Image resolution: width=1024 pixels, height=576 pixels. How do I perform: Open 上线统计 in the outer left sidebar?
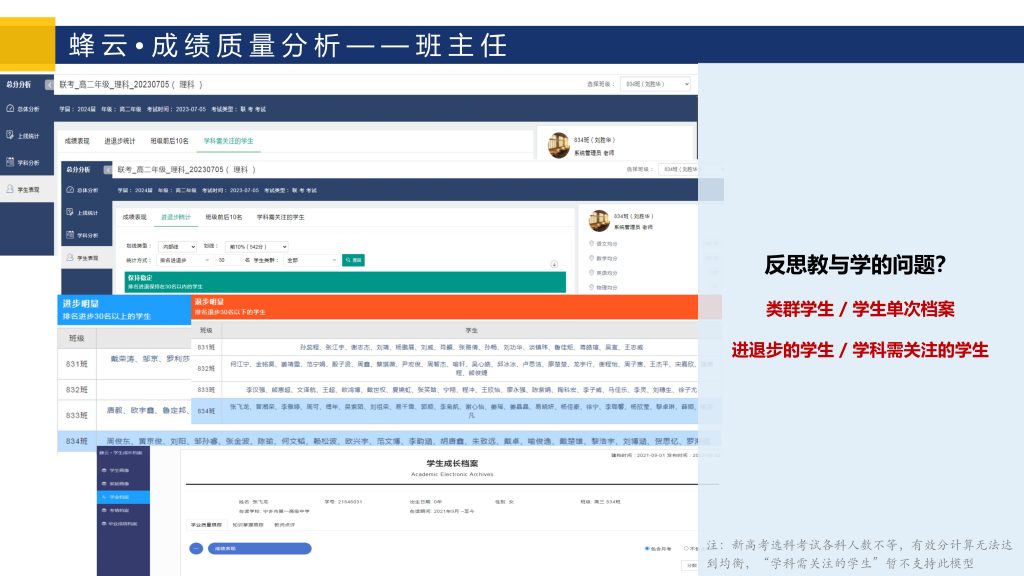27,136
